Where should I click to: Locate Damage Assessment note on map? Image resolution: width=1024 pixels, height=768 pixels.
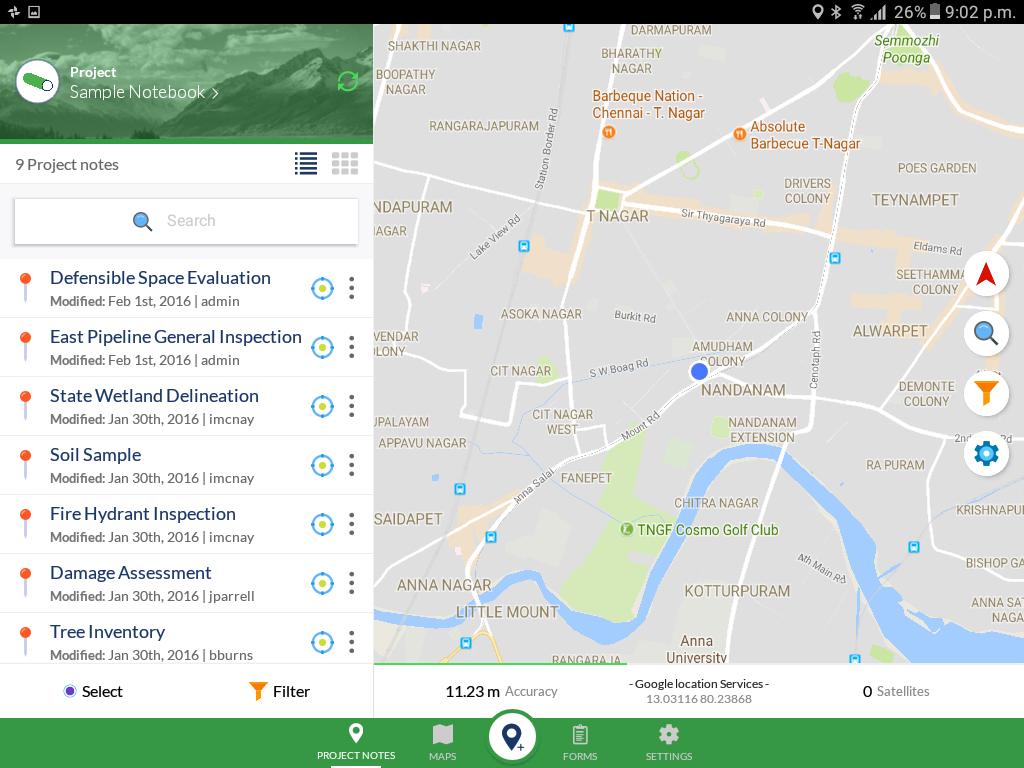click(322, 583)
